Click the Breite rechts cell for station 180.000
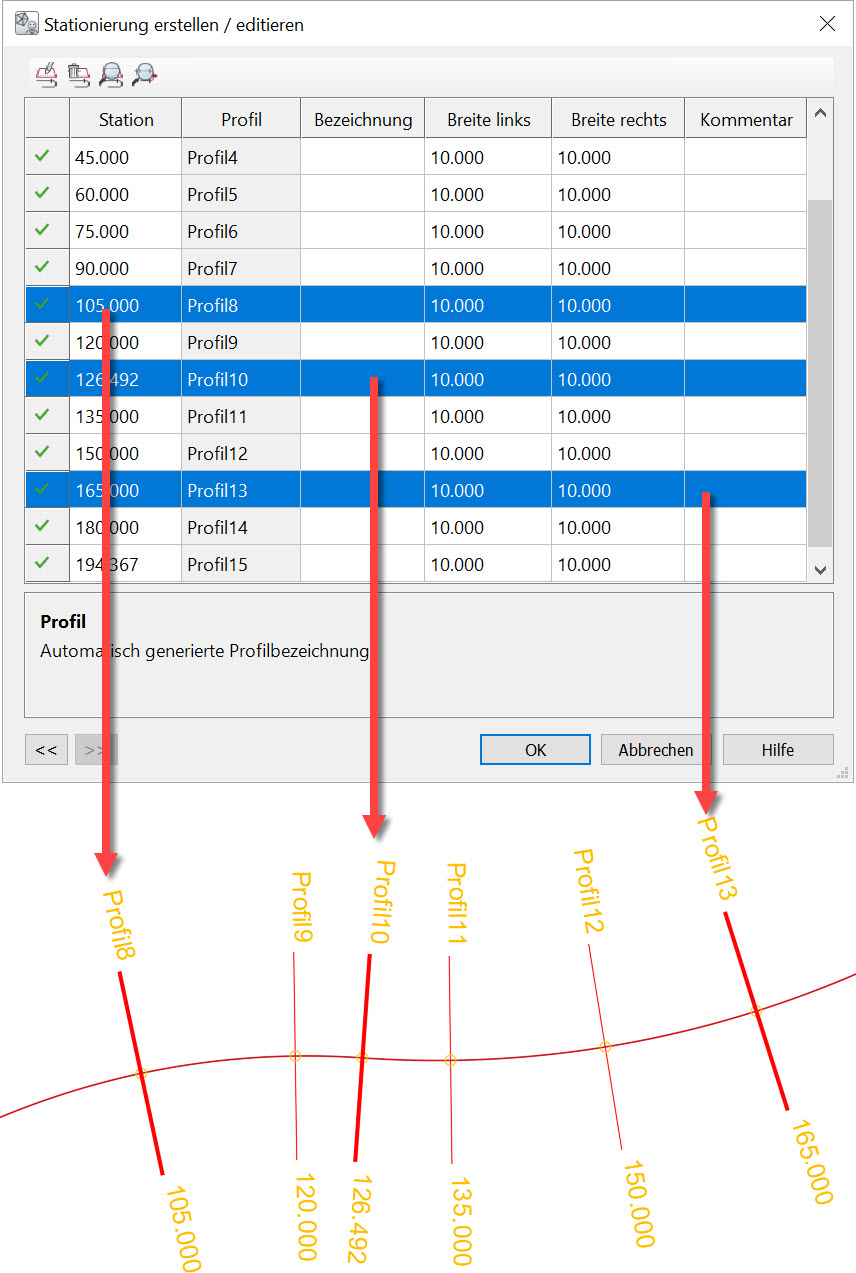The image size is (856, 1273). tap(617, 527)
